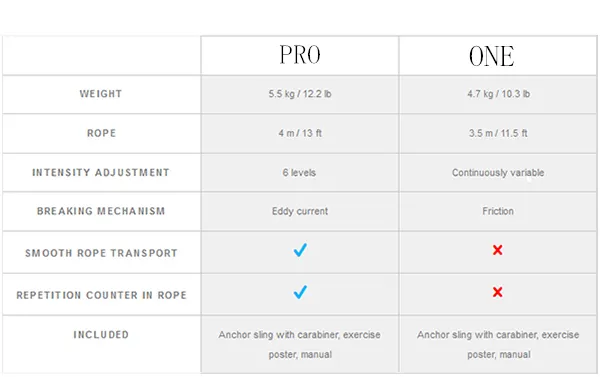This screenshot has height=377, width=600.
Task: Click the 4 m / 13 ft cell
Action: (300, 133)
